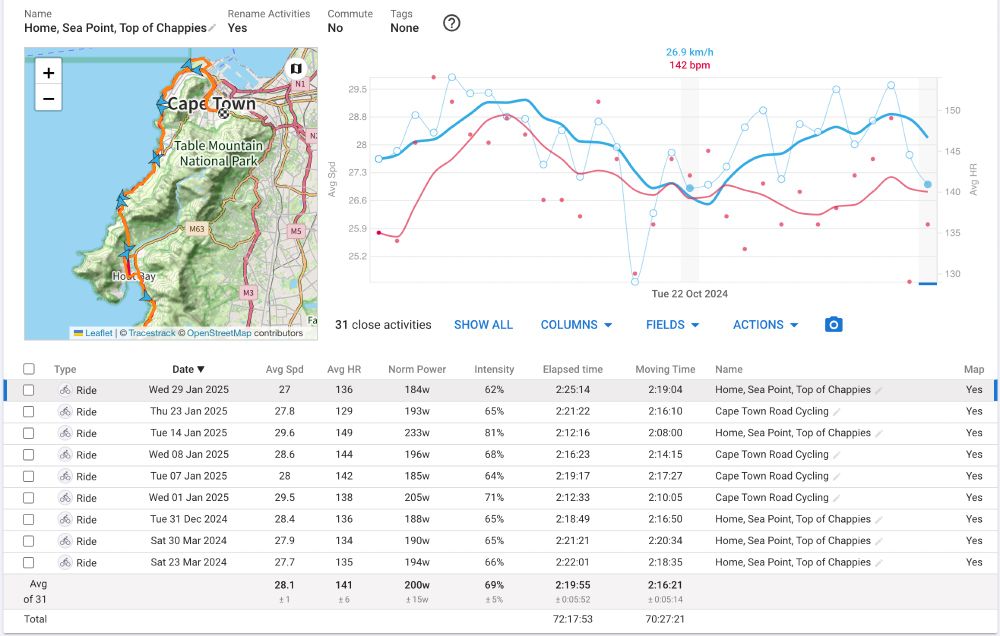The height and width of the screenshot is (636, 1000).
Task: Click the Cape Town label on the map
Action: point(211,103)
